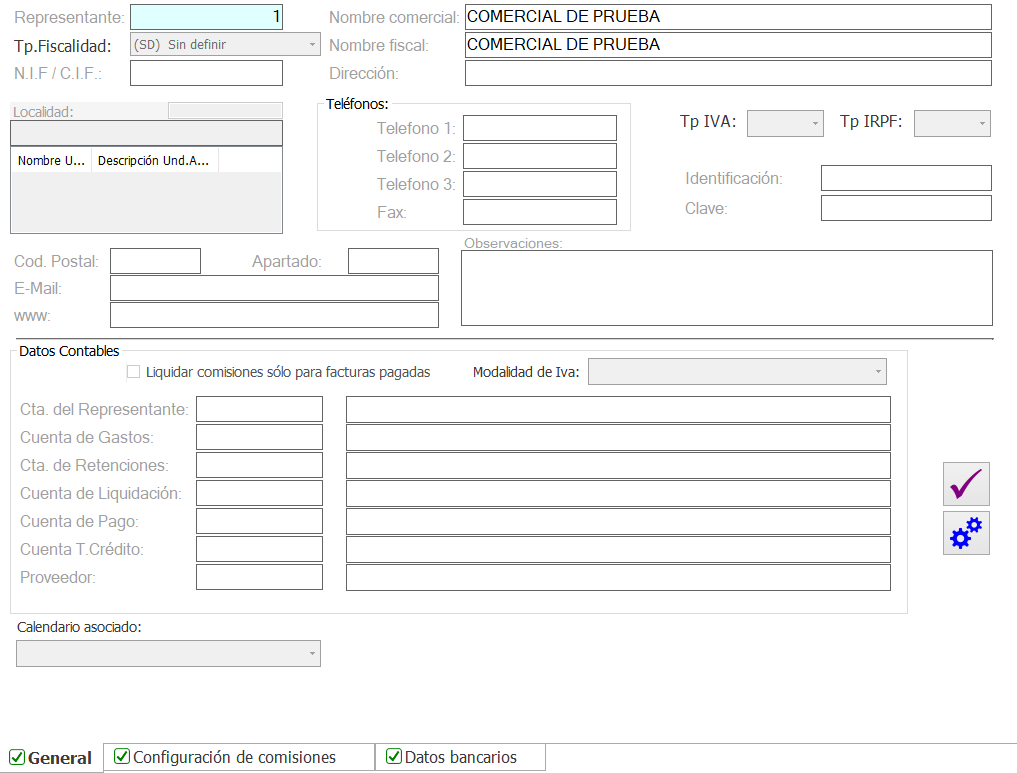This screenshot has width=1017, height=773.
Task: Toggle 'Liquidar comisiones sólo para facturas pagadas' checkbox
Action: 134,372
